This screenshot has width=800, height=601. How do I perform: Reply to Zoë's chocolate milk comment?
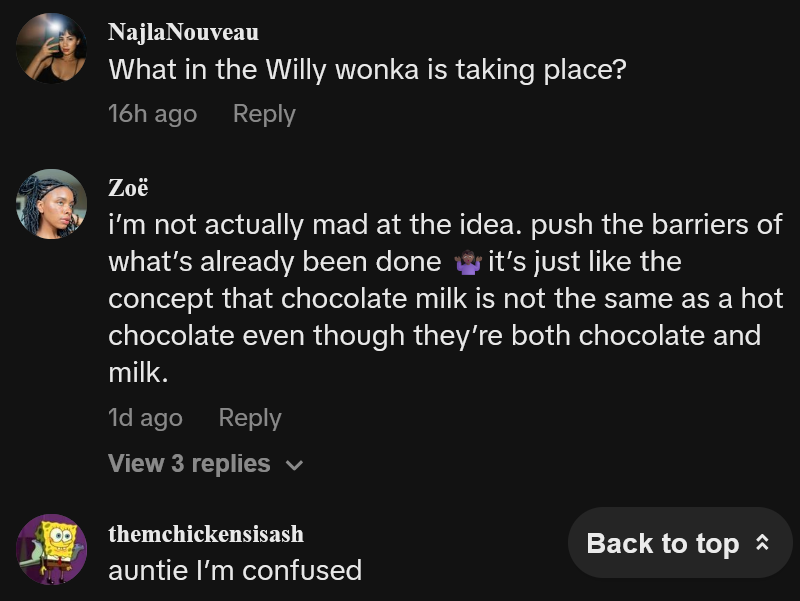pyautogui.click(x=249, y=417)
